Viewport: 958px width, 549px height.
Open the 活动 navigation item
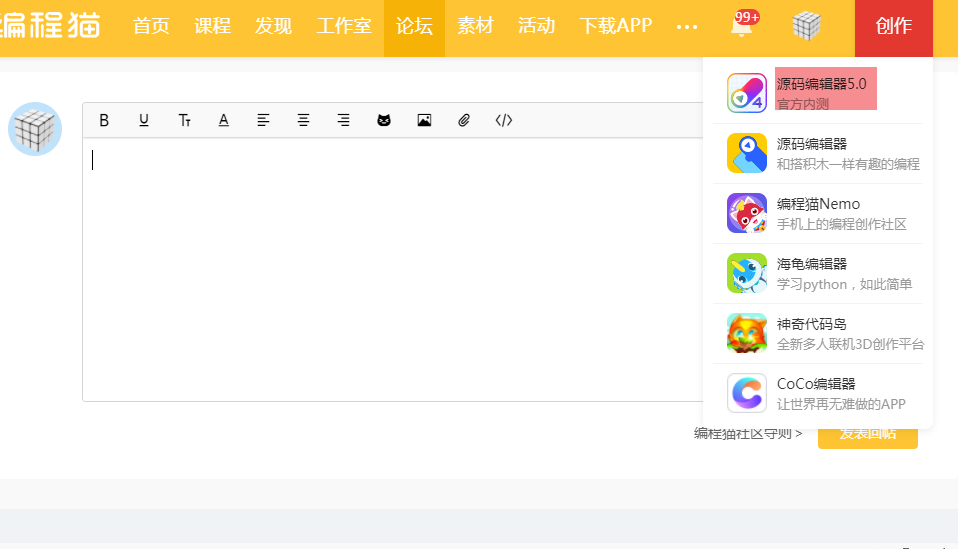536,26
